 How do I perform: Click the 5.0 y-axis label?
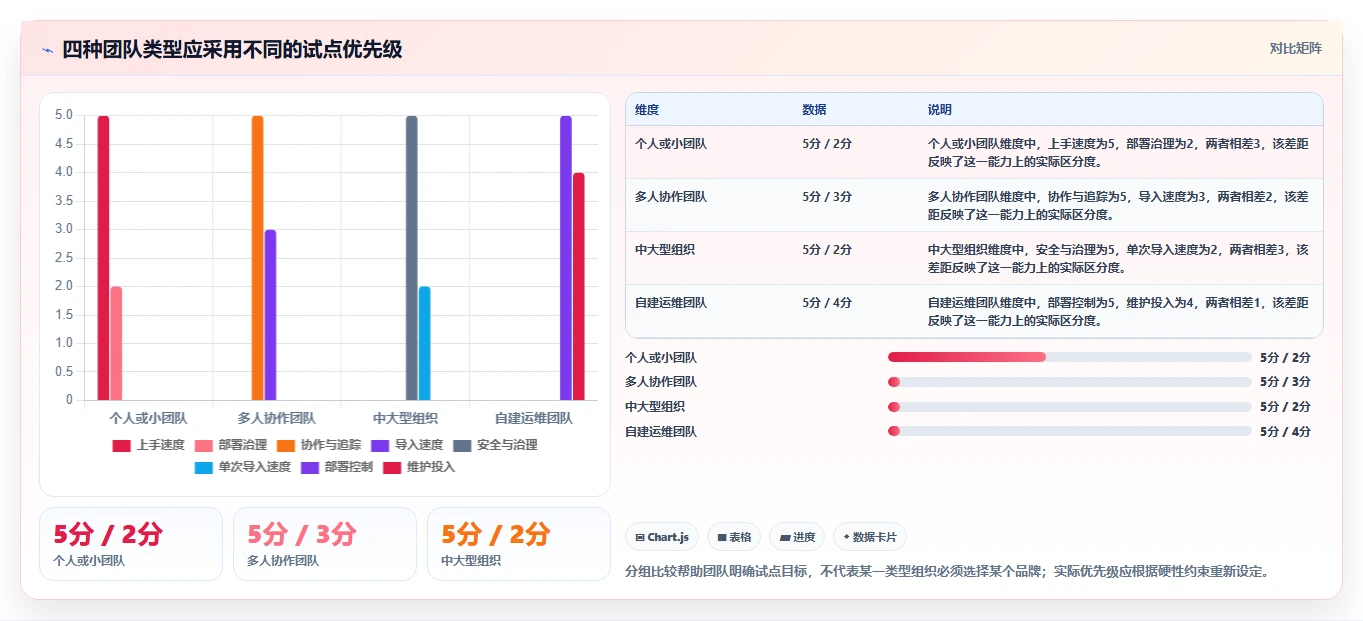[63, 115]
